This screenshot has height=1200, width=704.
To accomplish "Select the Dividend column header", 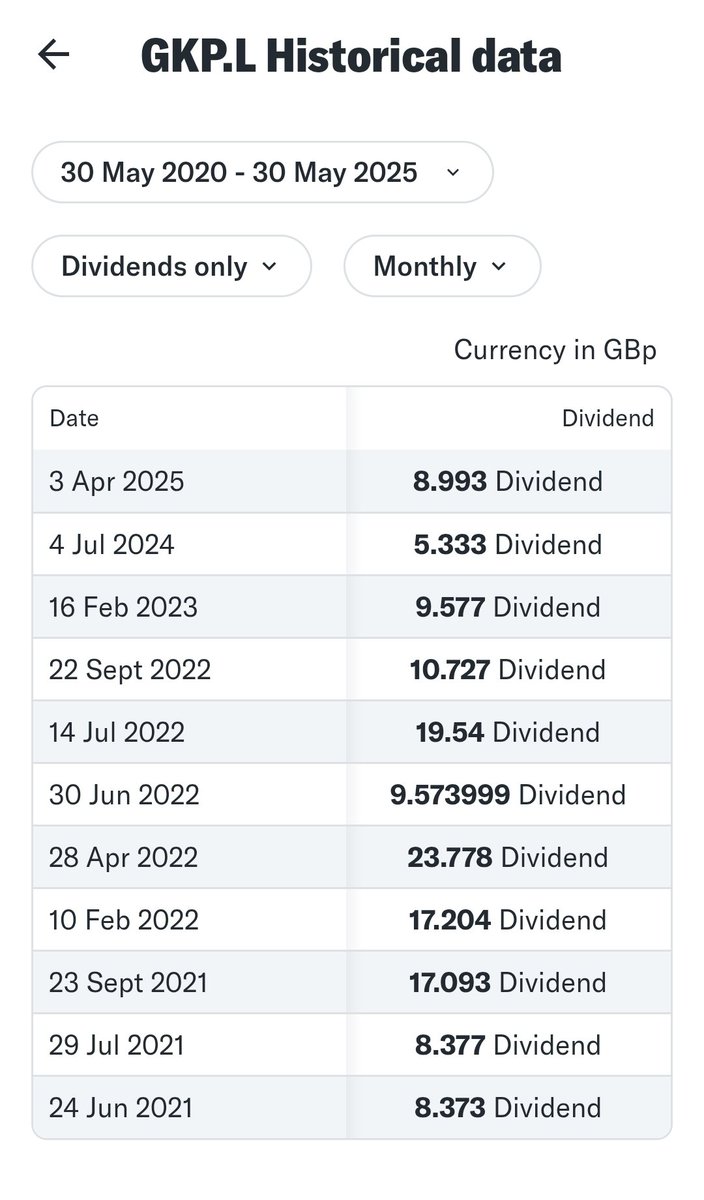I will tap(608, 418).
